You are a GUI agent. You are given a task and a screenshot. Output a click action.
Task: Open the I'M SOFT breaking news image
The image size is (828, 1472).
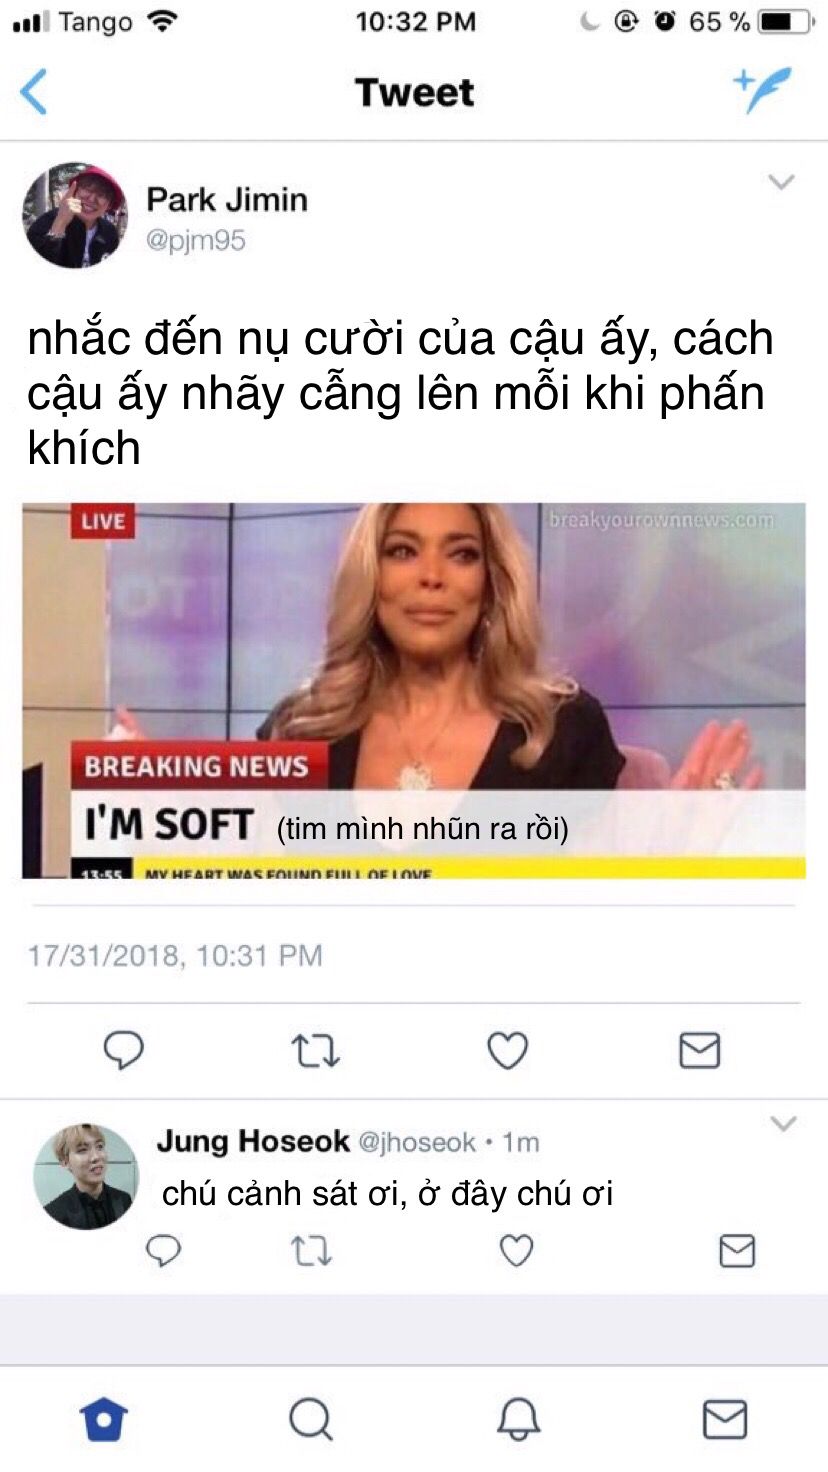pyautogui.click(x=414, y=690)
